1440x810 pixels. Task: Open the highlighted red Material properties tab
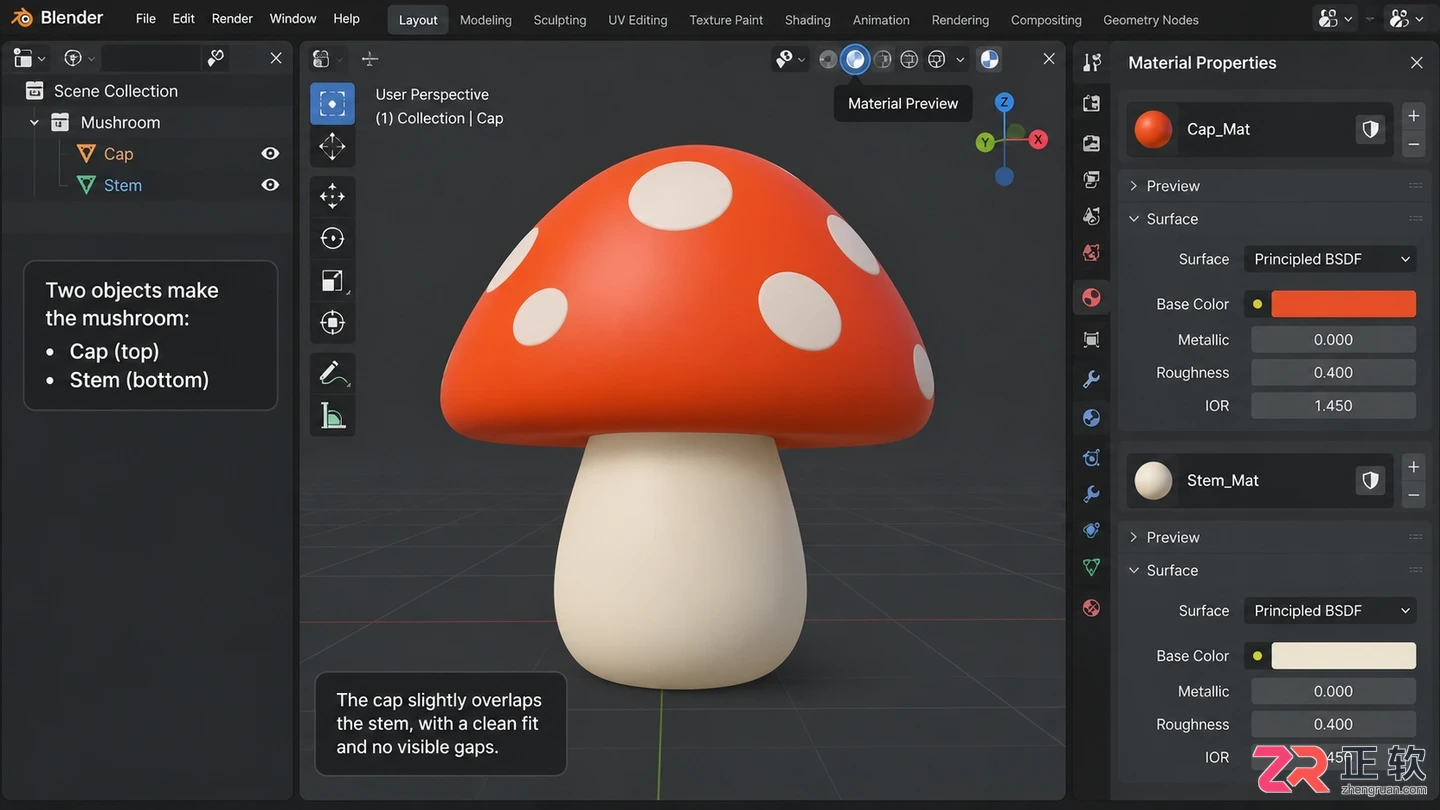[1092, 297]
